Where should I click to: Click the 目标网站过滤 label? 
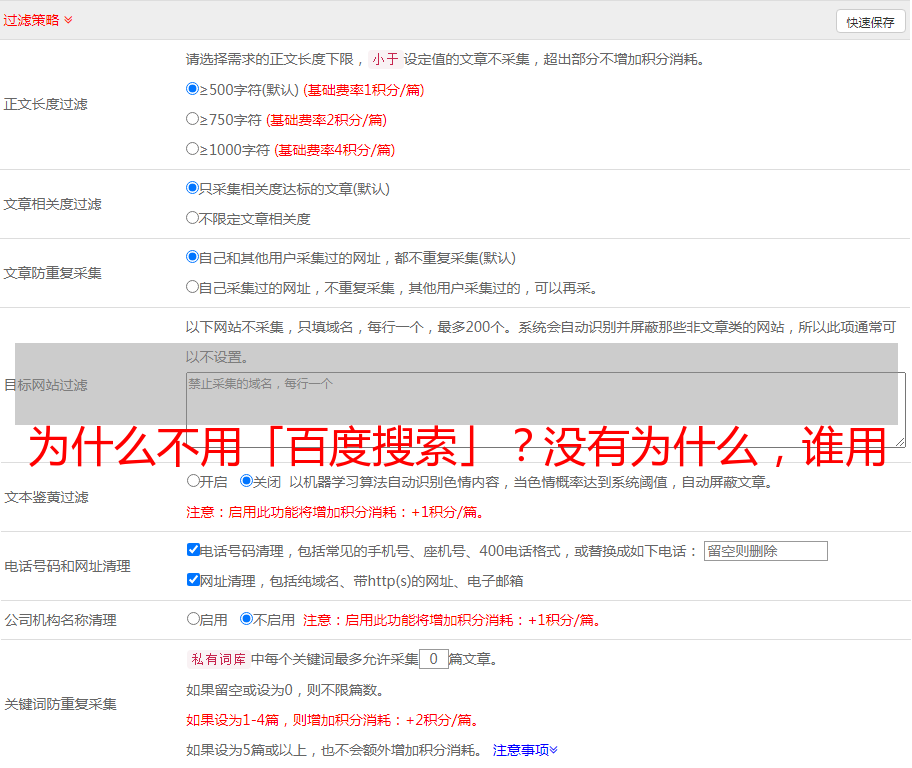coord(45,385)
